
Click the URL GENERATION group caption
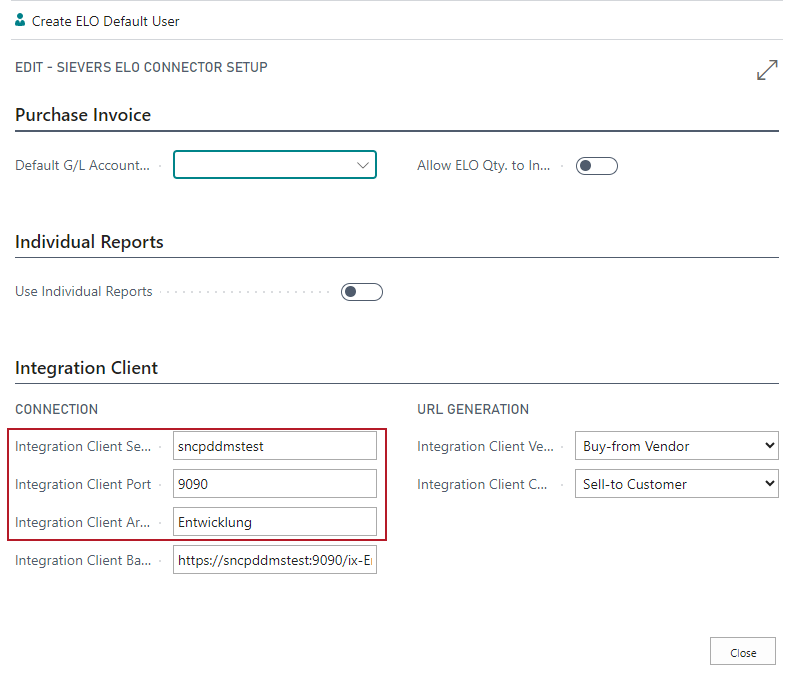[x=472, y=409]
